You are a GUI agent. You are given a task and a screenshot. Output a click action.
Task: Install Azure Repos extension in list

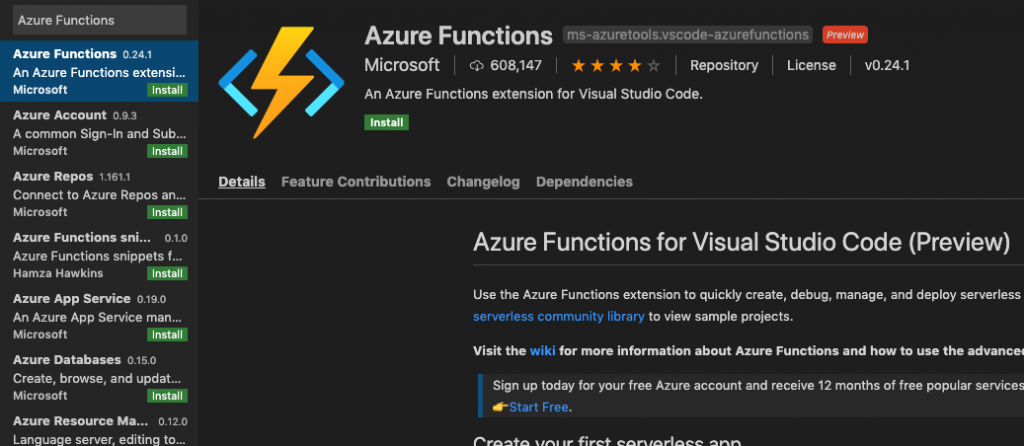click(167, 212)
